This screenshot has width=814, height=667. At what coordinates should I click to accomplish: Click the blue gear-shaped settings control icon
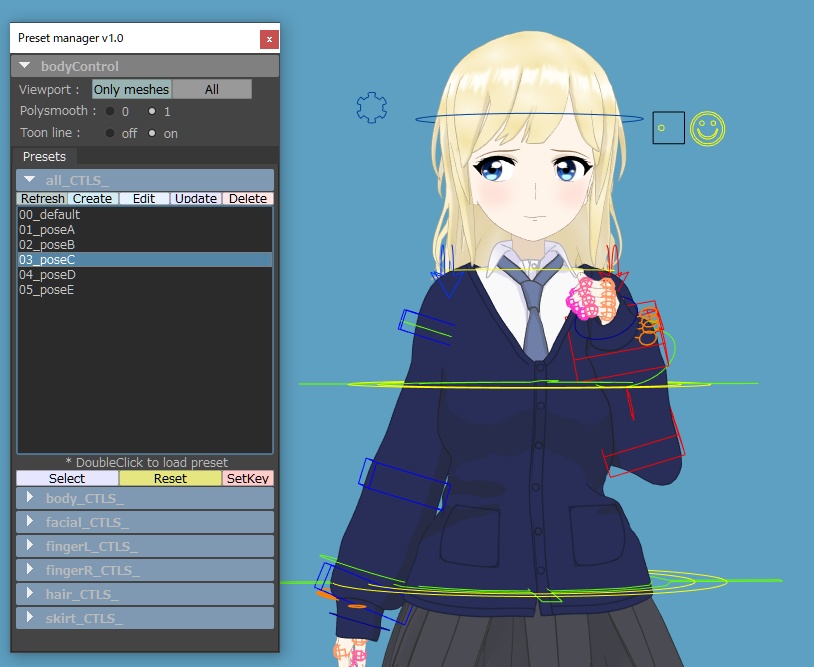point(372,108)
